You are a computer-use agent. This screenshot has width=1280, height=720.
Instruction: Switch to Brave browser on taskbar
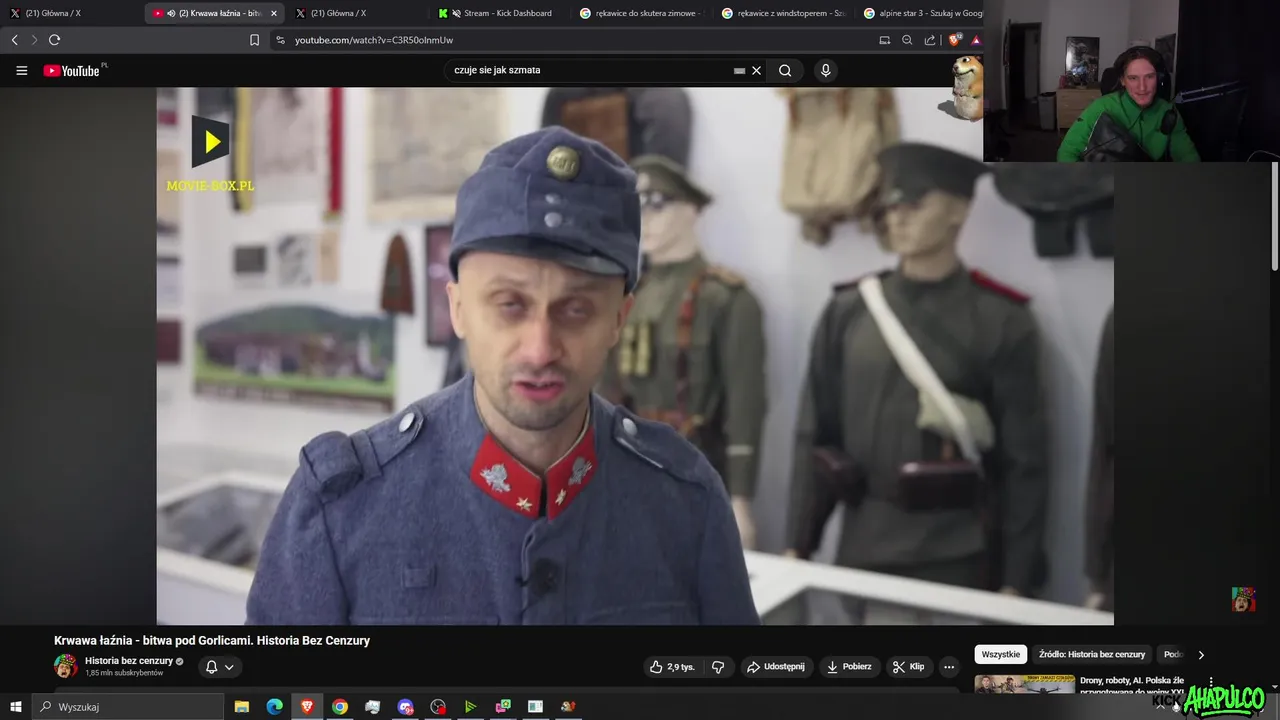307,707
